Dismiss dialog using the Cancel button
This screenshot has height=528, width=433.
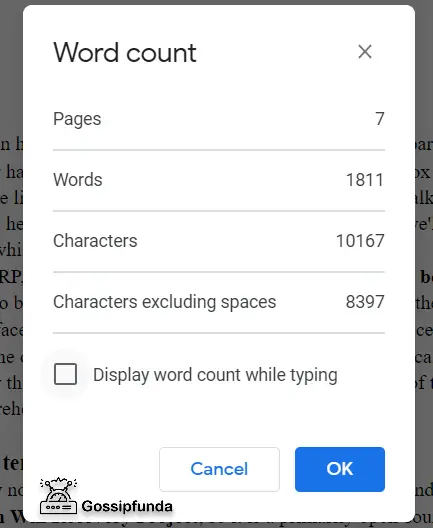point(219,469)
